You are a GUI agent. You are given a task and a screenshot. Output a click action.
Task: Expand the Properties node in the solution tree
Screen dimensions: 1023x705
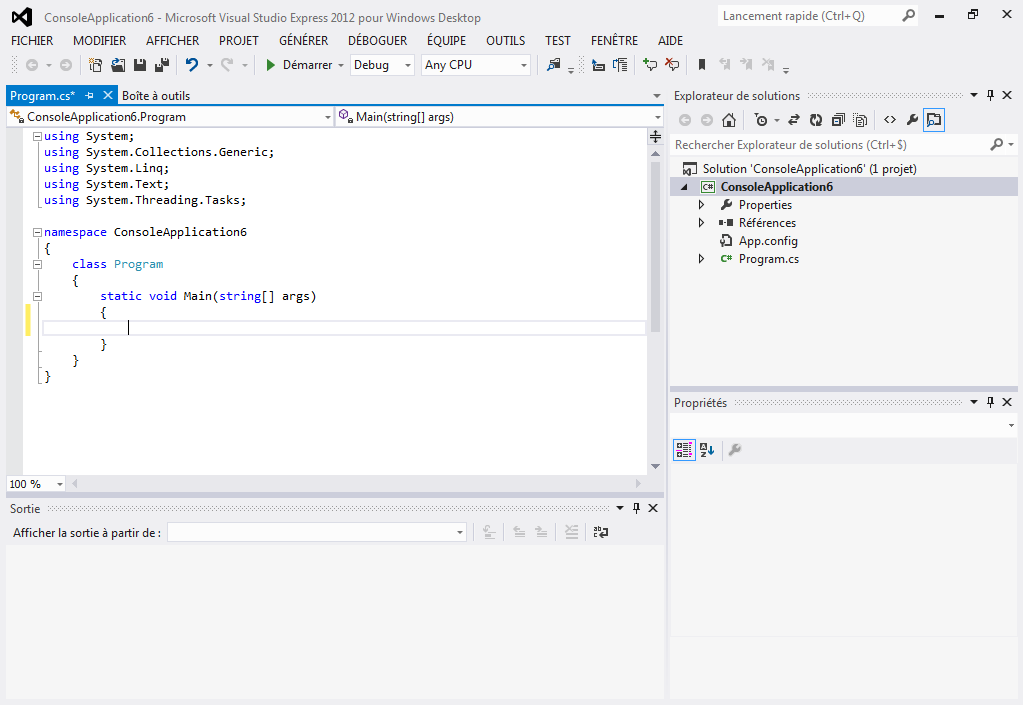click(x=701, y=205)
